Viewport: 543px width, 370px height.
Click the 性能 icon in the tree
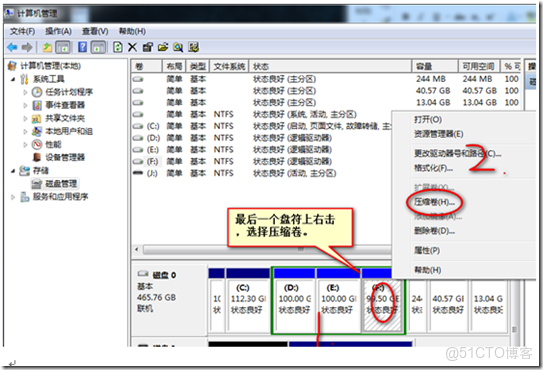pos(37,144)
